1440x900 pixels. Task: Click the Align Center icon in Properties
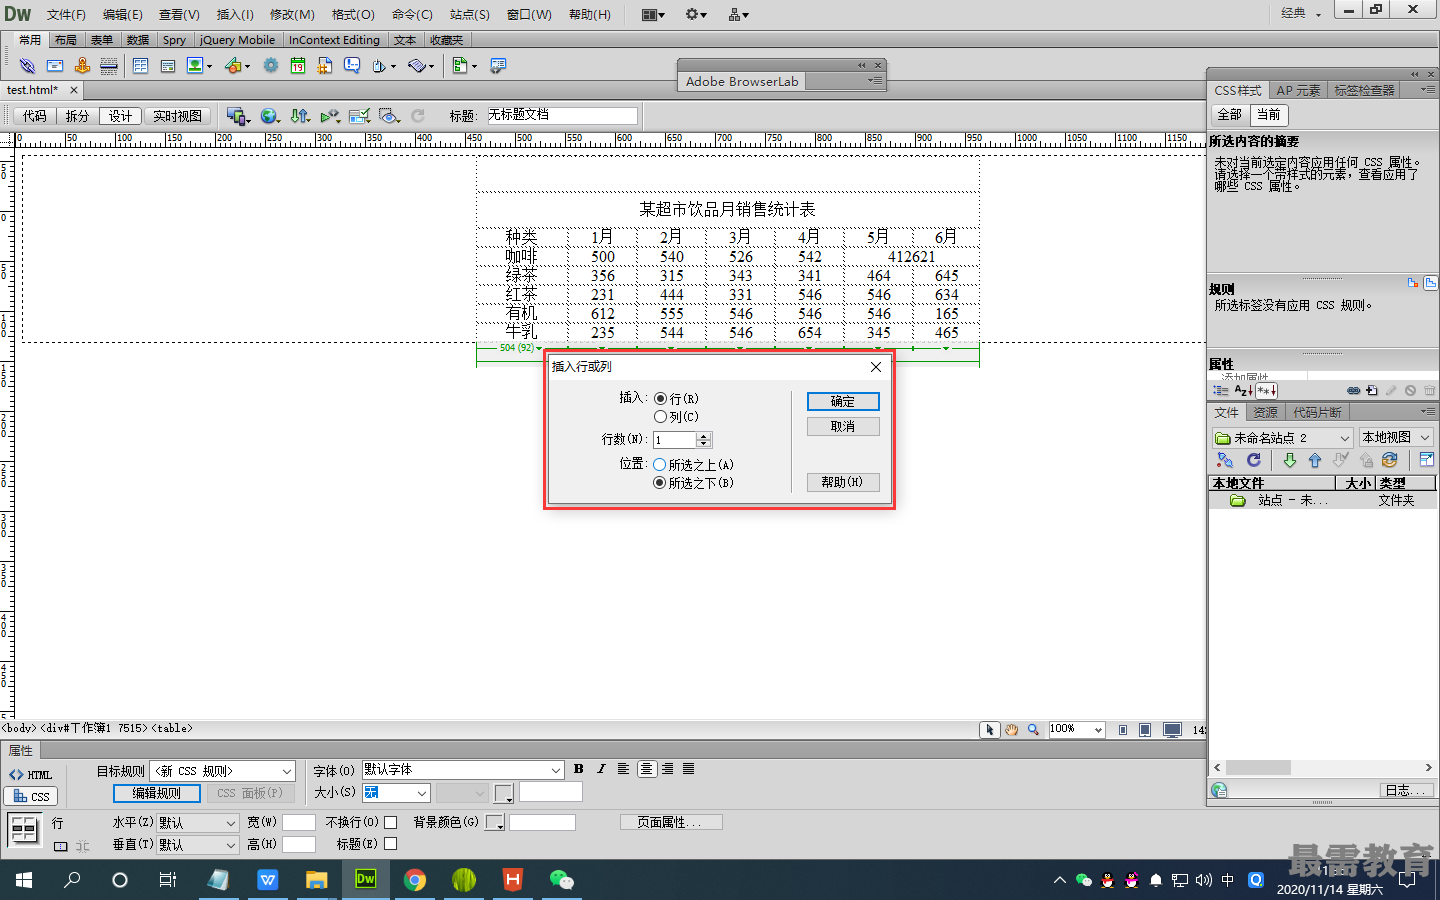pos(647,769)
